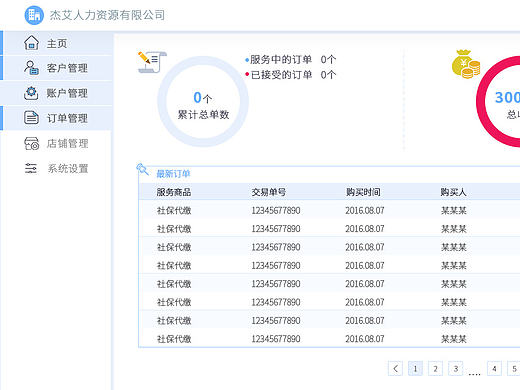Click the shop icon beside 店铺管理
The width and height of the screenshot is (520, 390).
click(x=31, y=143)
